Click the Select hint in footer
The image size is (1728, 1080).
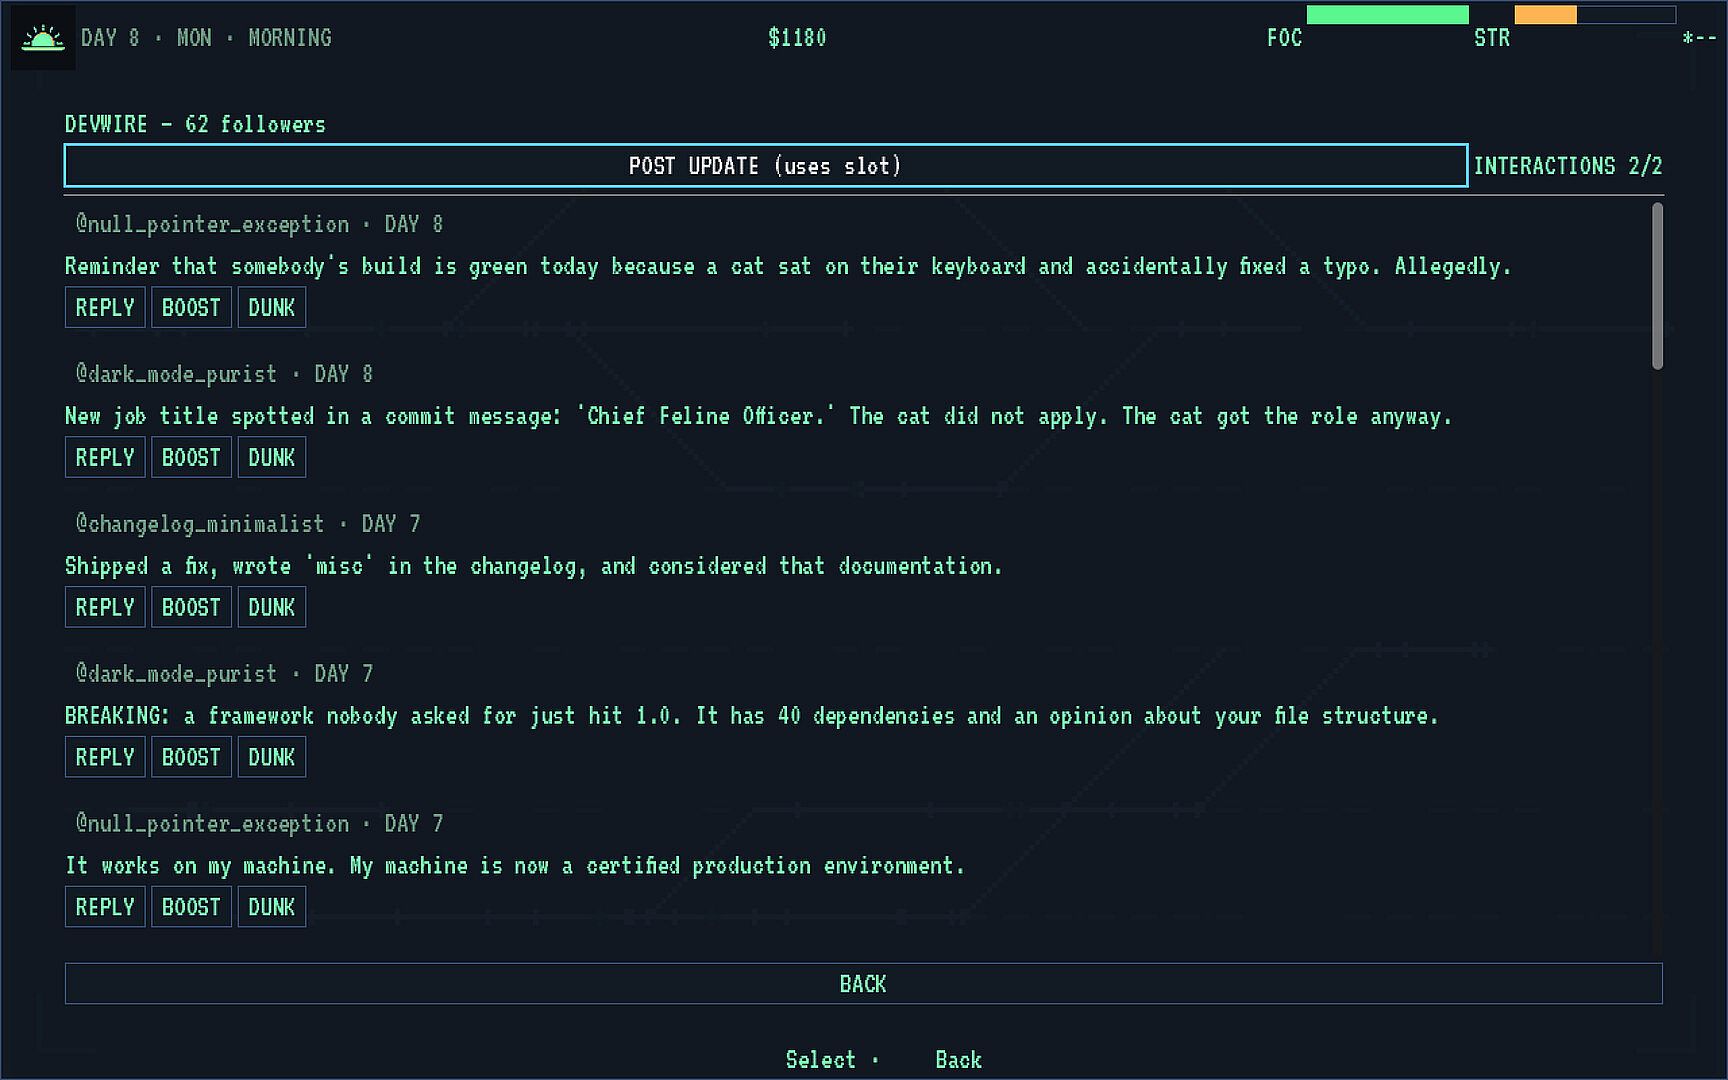click(820, 1060)
